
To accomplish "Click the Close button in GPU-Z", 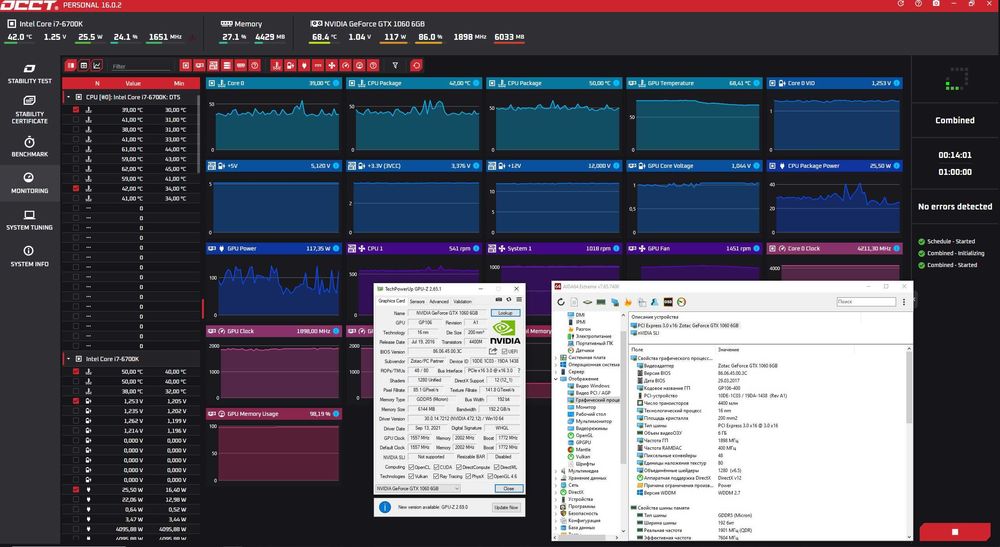I will [x=509, y=488].
